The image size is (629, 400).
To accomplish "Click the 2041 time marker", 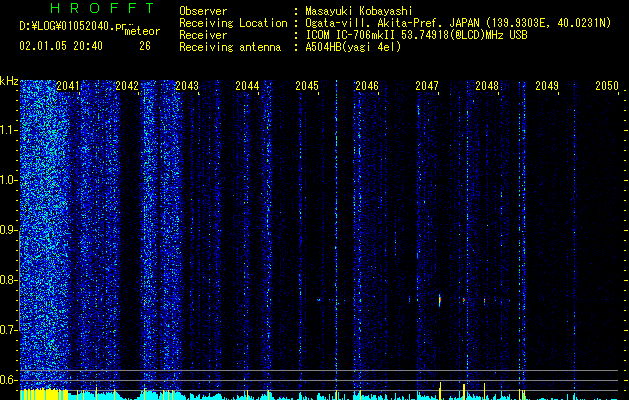I will click(67, 86).
